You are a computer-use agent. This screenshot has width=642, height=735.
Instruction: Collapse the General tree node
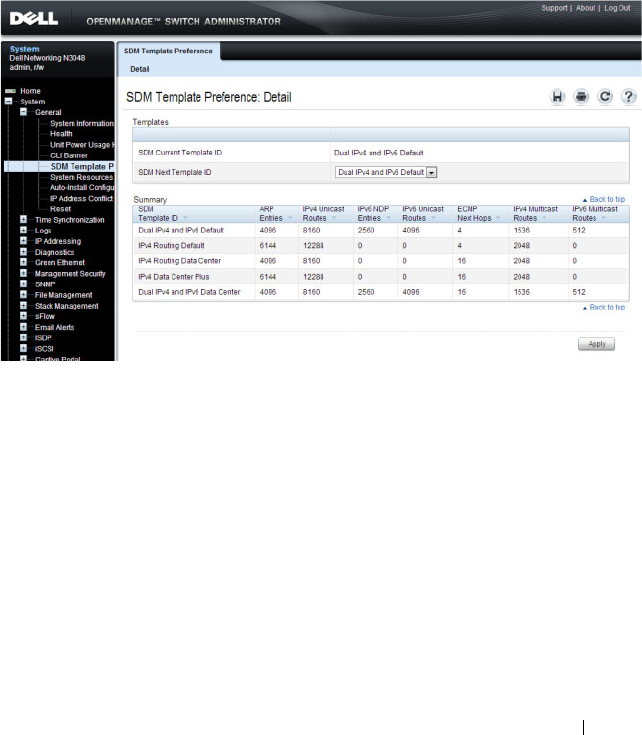tap(23, 112)
